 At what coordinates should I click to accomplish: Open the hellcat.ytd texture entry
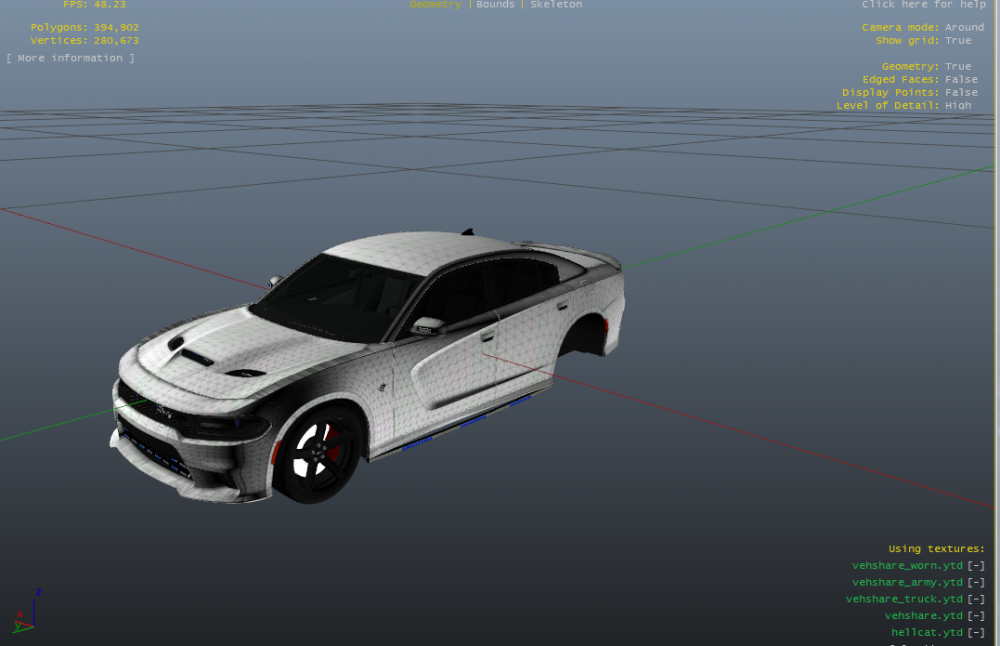coord(927,632)
